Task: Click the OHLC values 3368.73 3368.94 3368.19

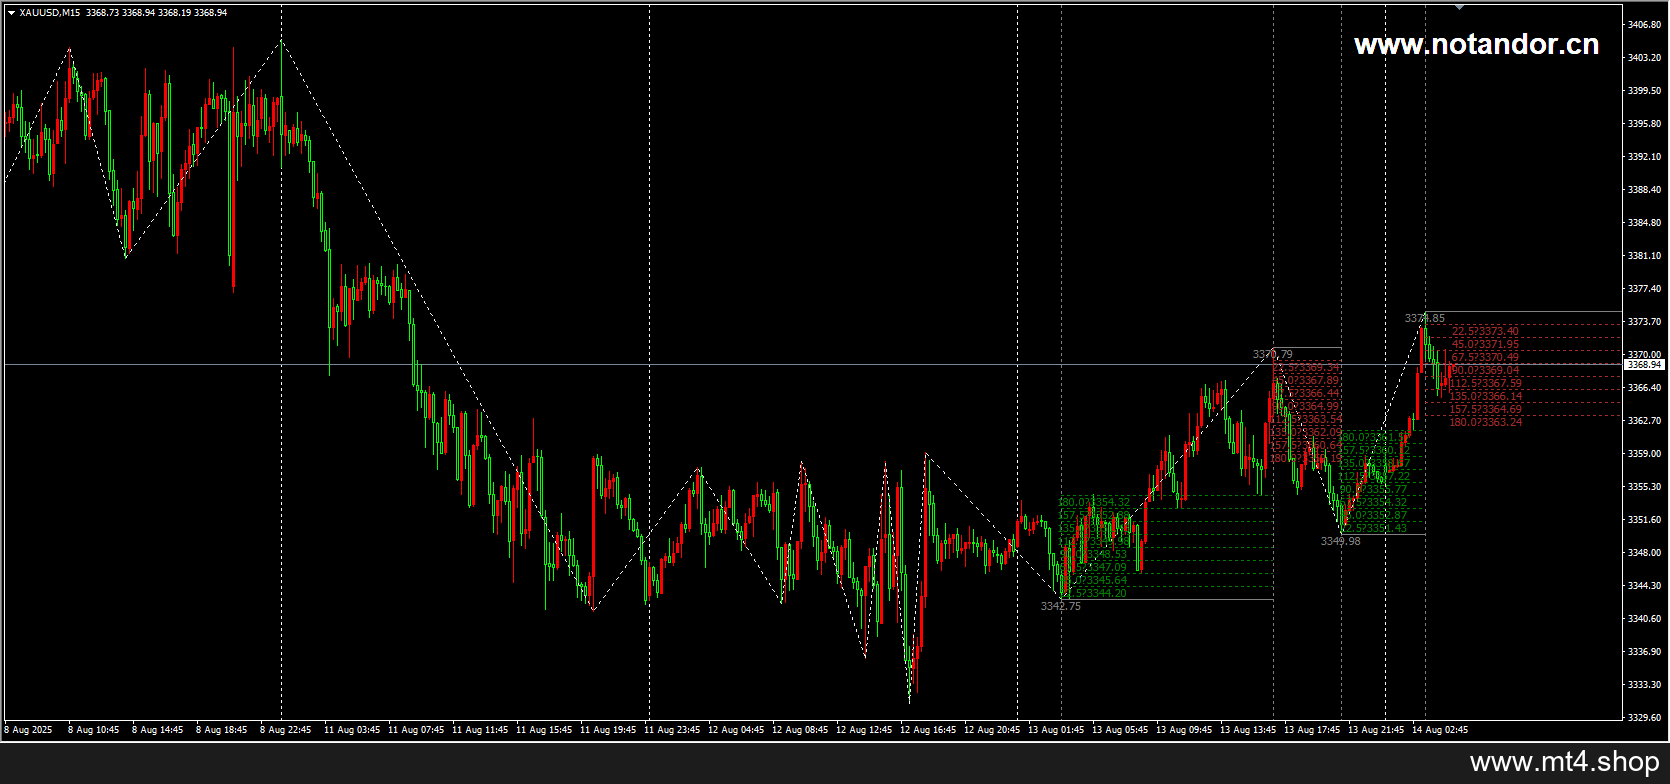Action: (138, 13)
